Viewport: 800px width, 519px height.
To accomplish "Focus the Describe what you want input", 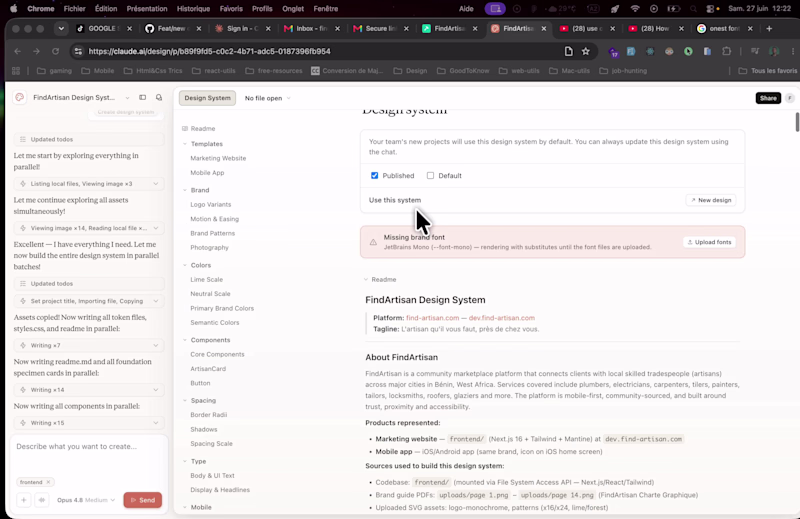I will (89, 447).
